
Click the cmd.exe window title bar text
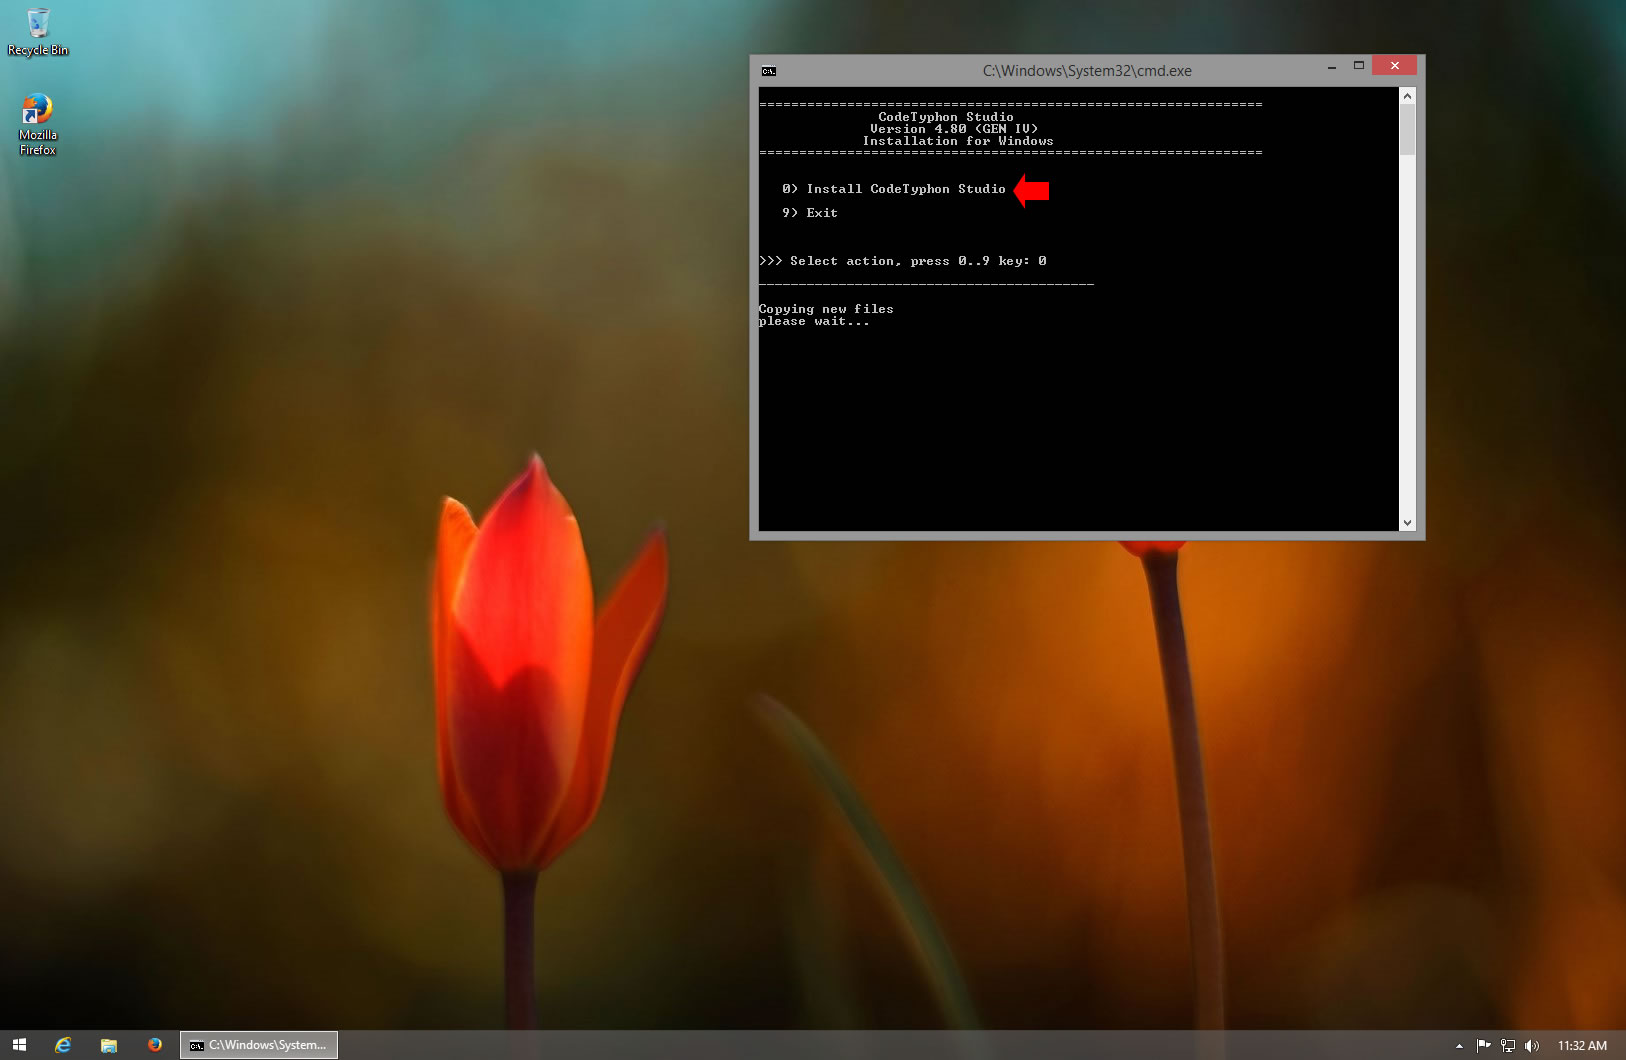[1087, 71]
